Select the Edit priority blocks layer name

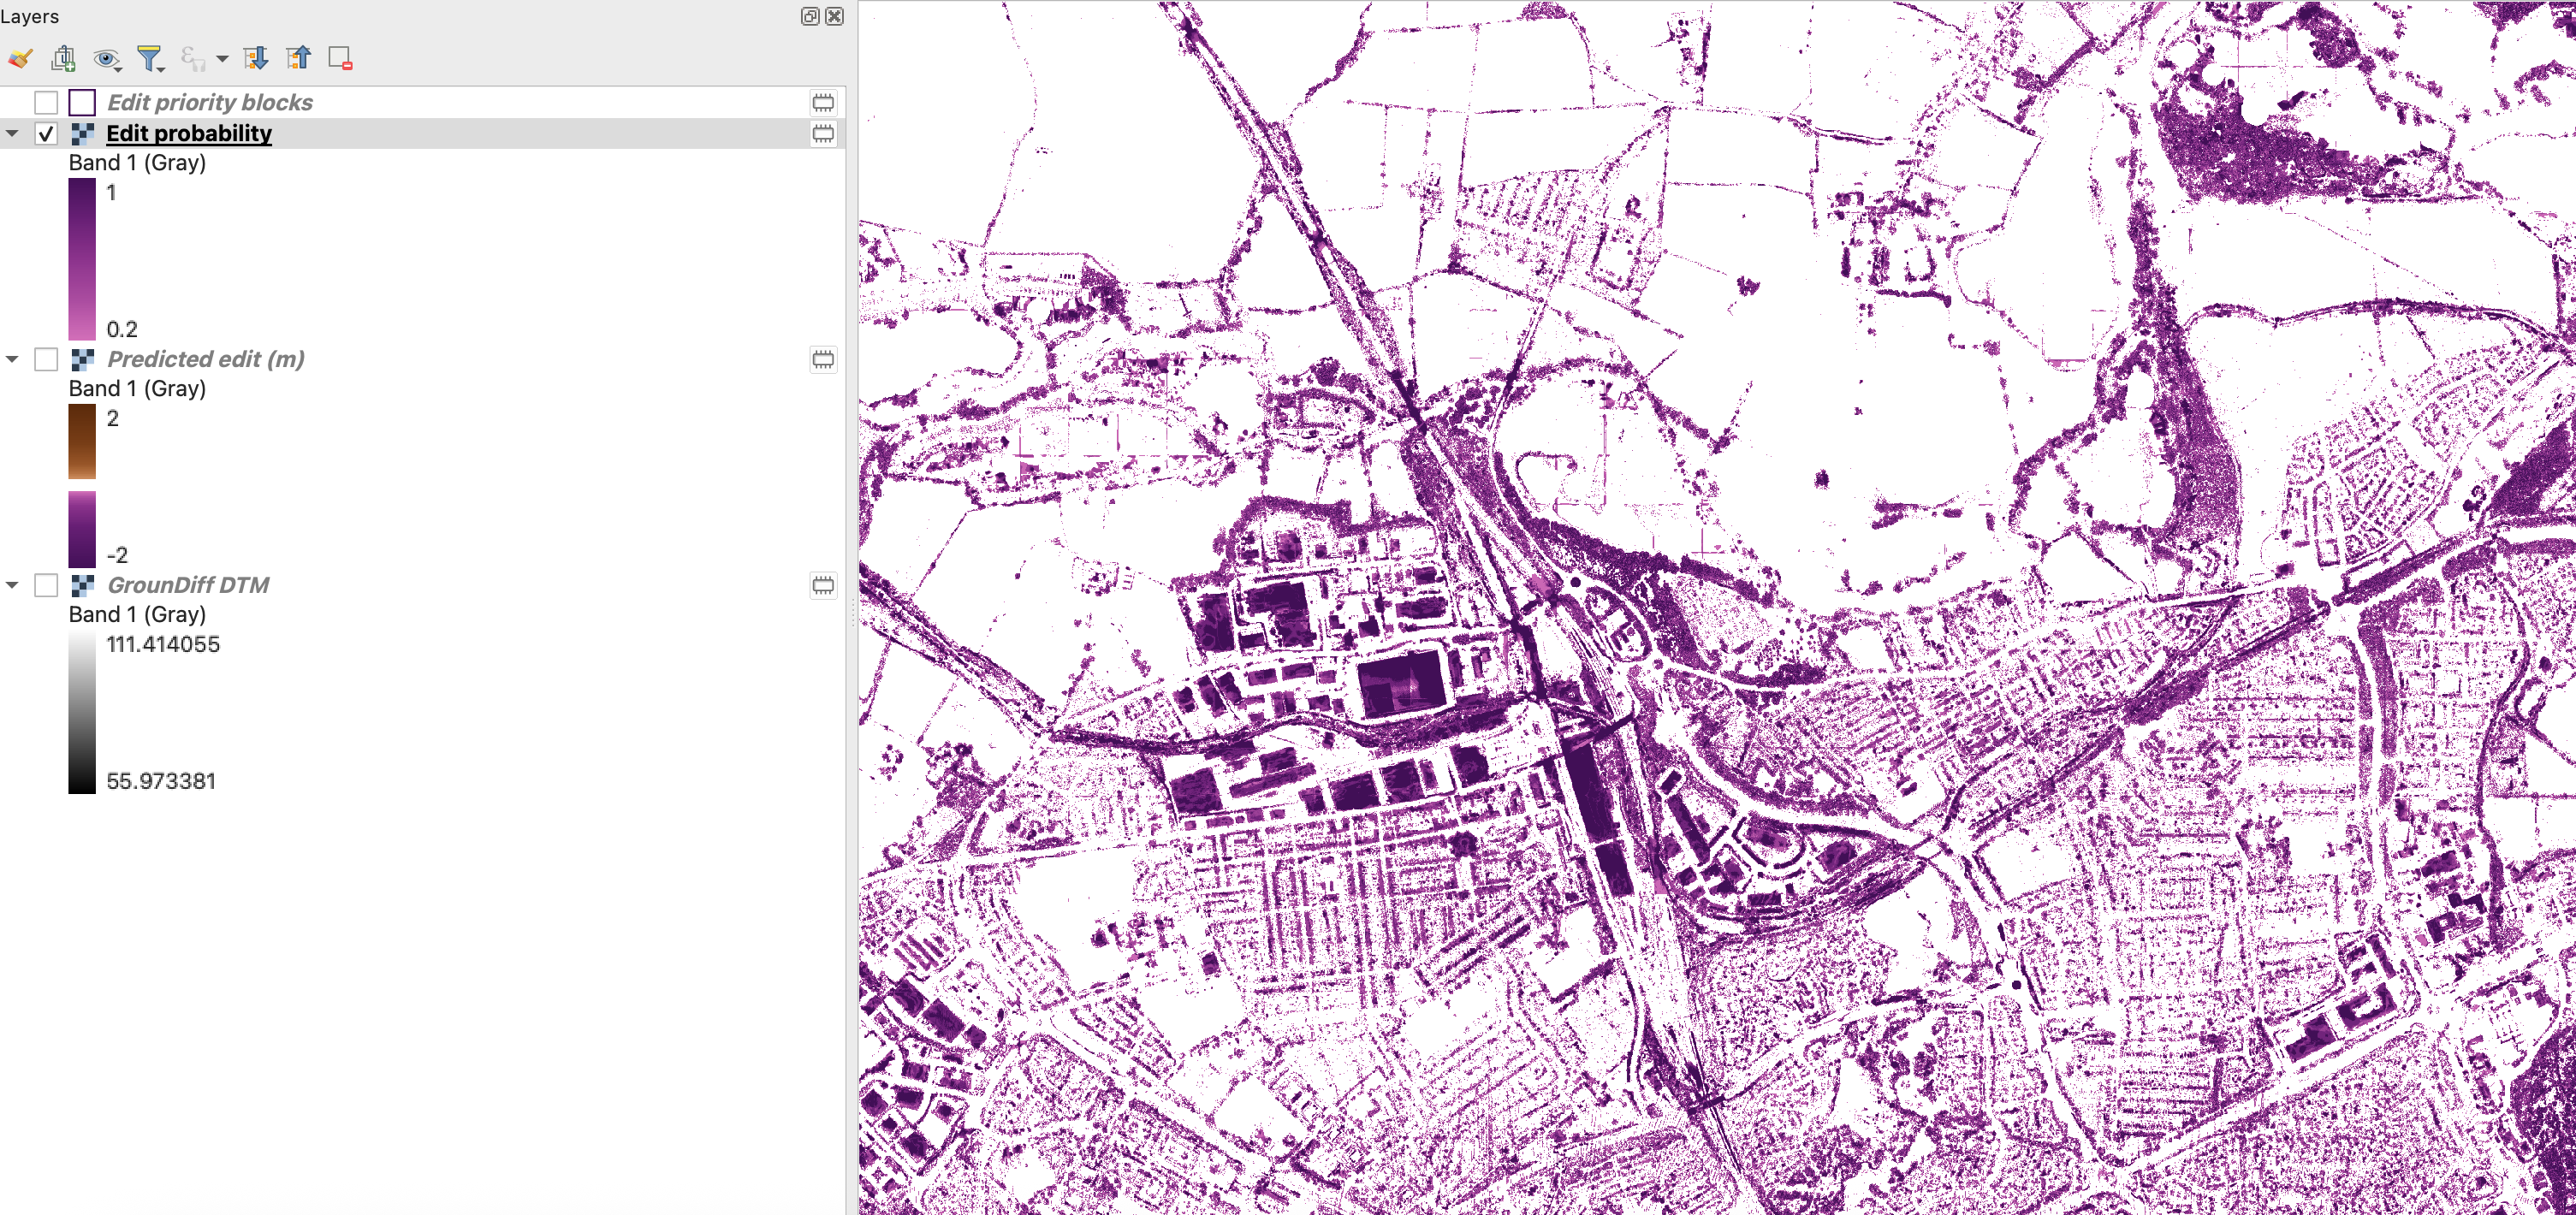(x=210, y=102)
